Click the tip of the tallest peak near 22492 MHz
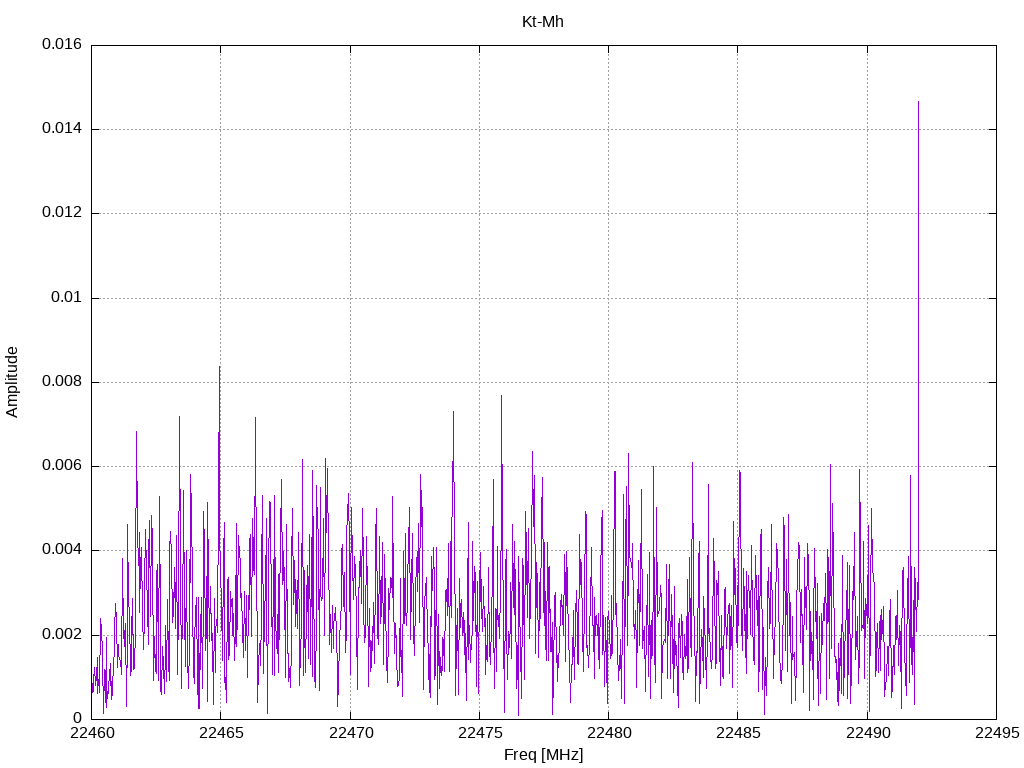Image resolution: width=1024 pixels, height=768 pixels. click(918, 102)
